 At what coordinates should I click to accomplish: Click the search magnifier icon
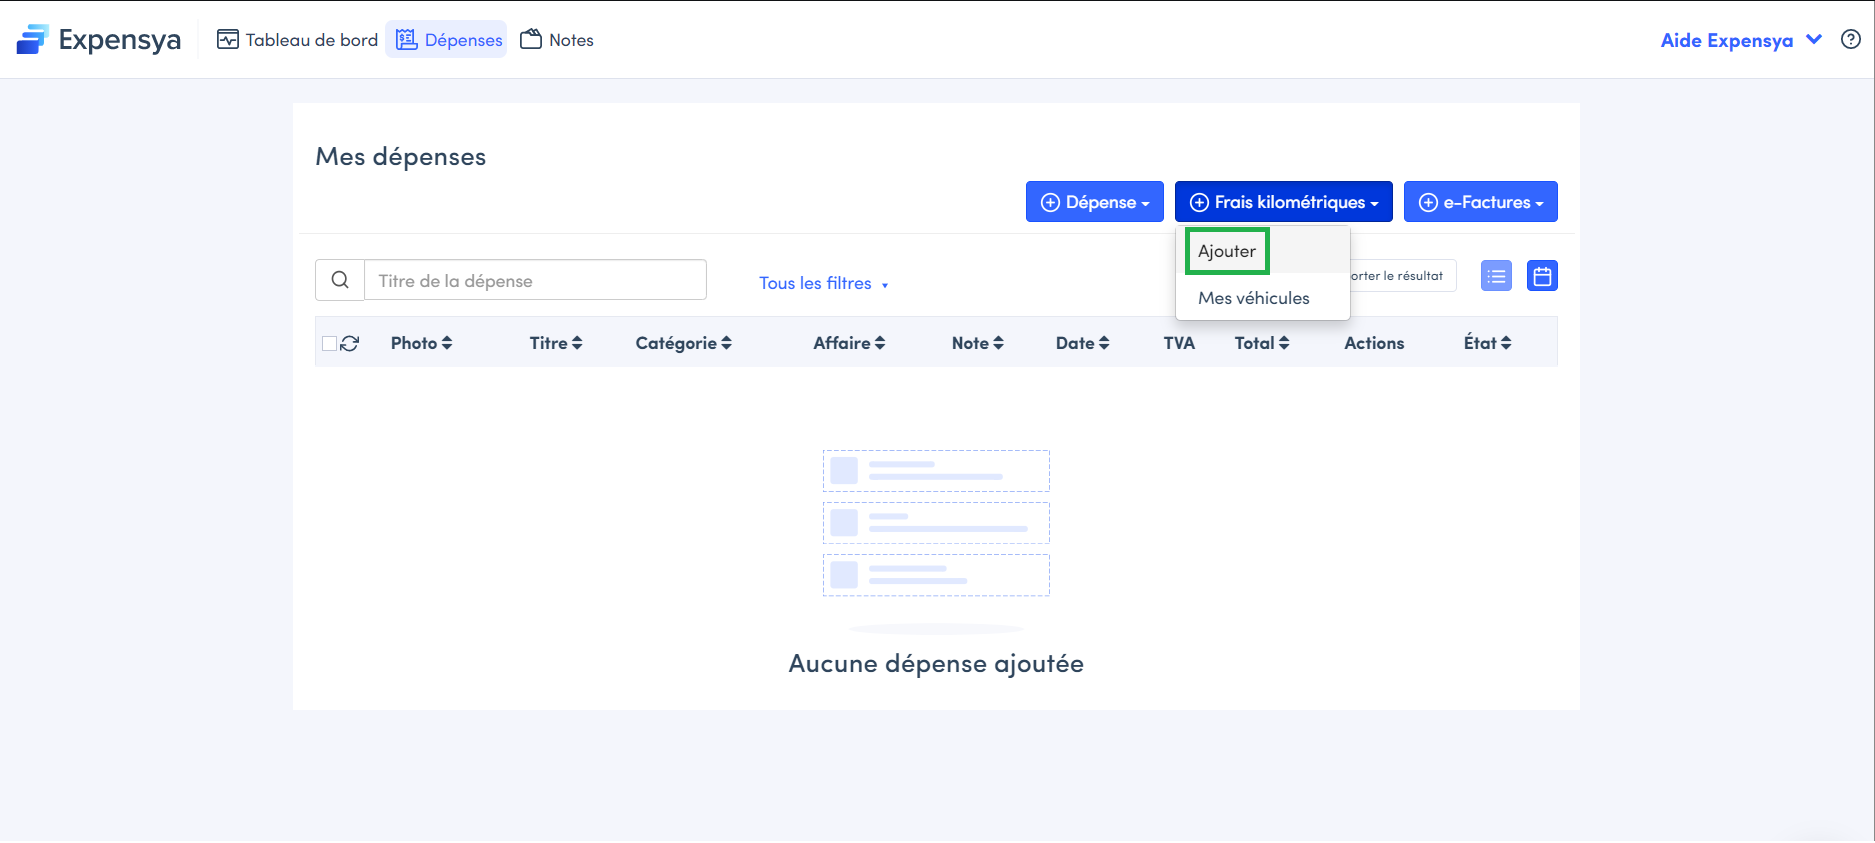[340, 280]
